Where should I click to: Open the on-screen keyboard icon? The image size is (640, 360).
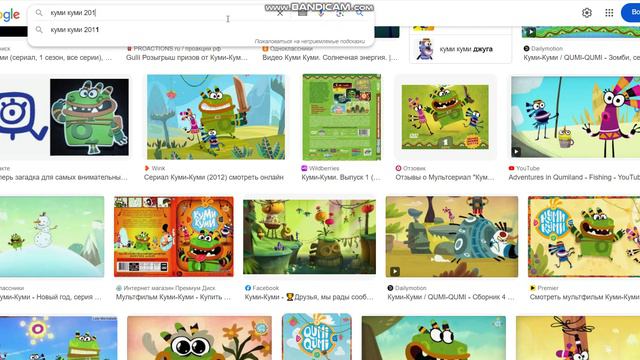click(x=302, y=13)
